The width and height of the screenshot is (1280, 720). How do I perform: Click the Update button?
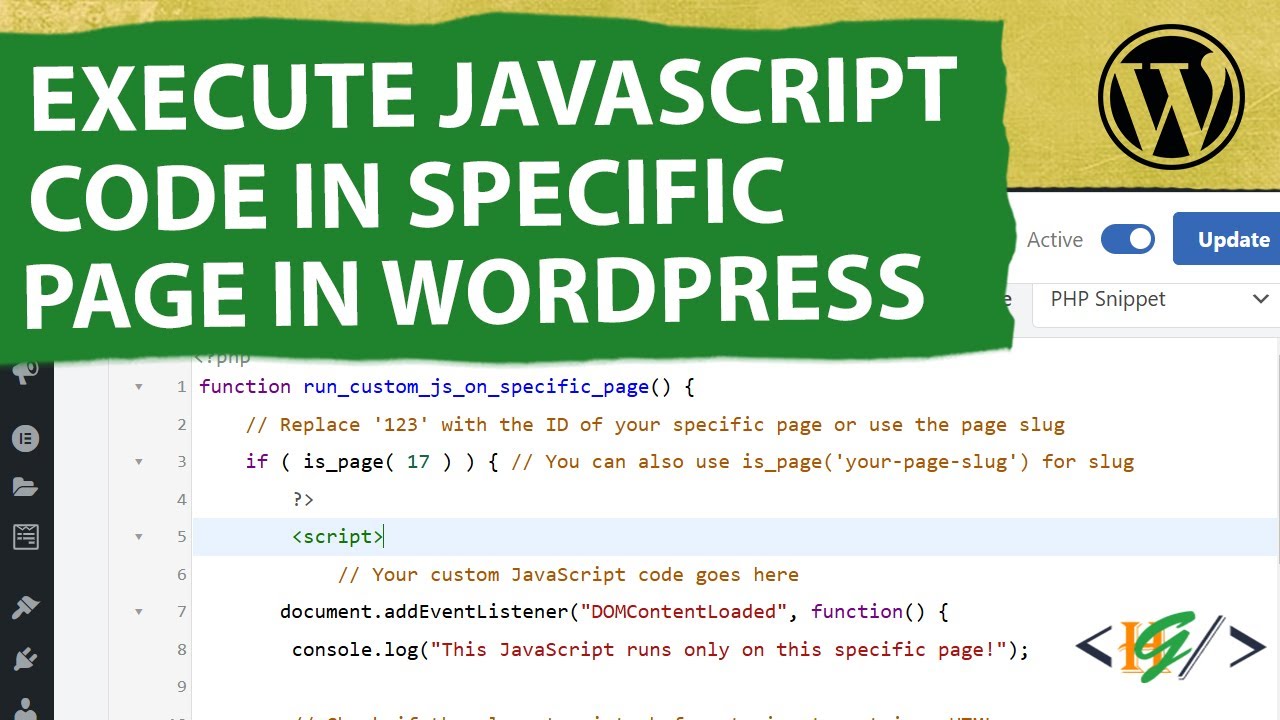click(x=1228, y=239)
